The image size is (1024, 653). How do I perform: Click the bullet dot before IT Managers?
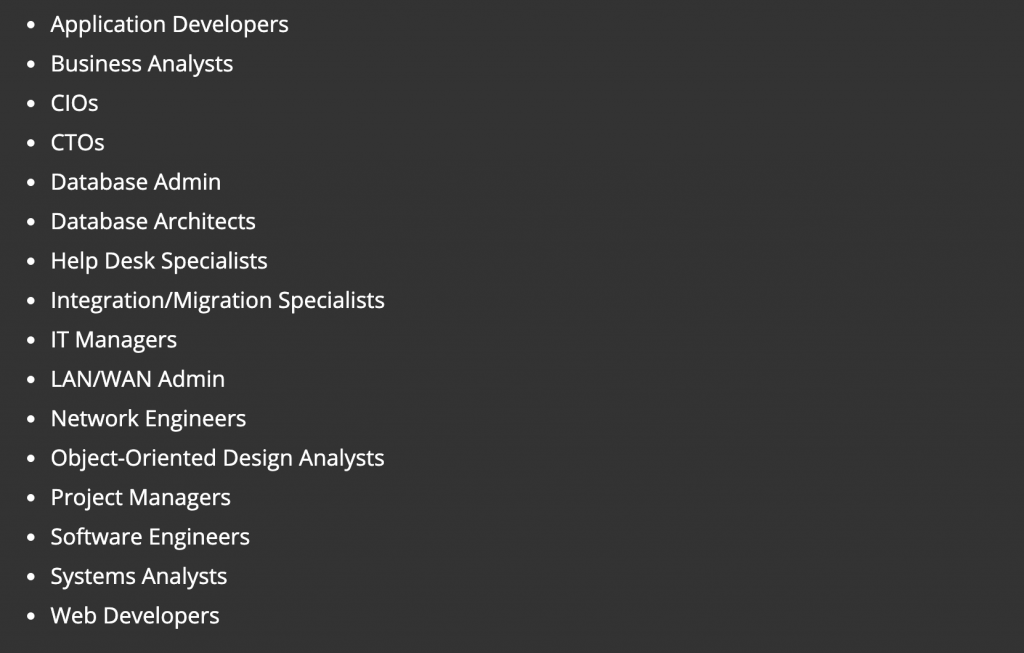31,341
